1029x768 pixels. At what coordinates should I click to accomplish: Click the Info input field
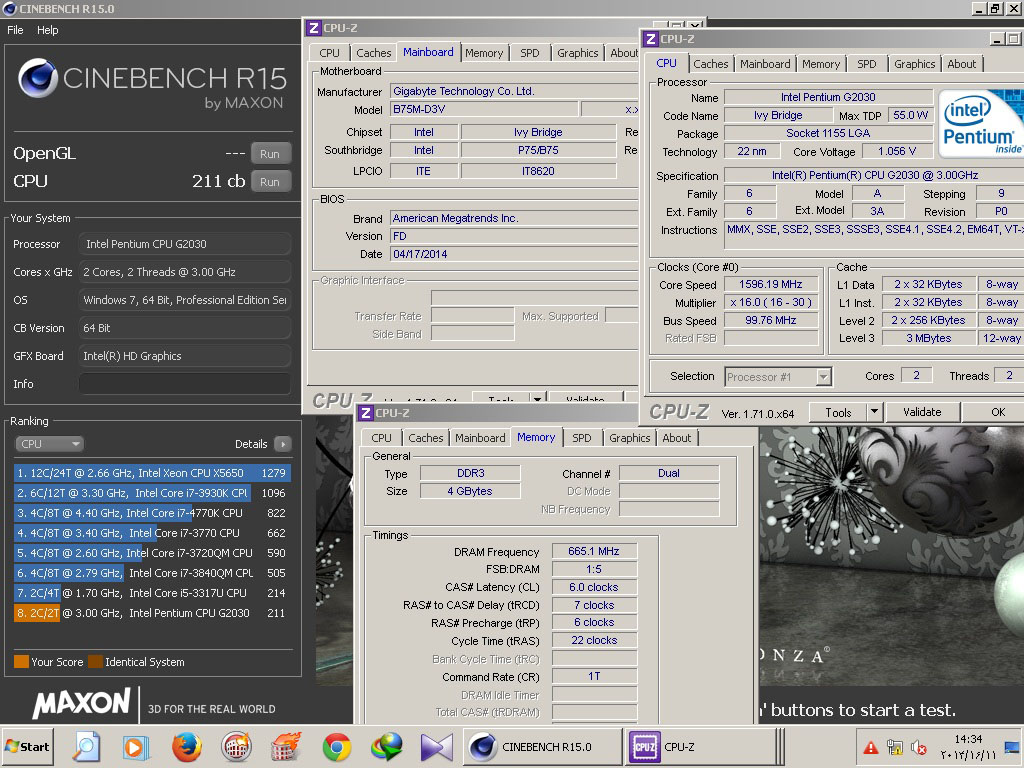pyautogui.click(x=184, y=384)
